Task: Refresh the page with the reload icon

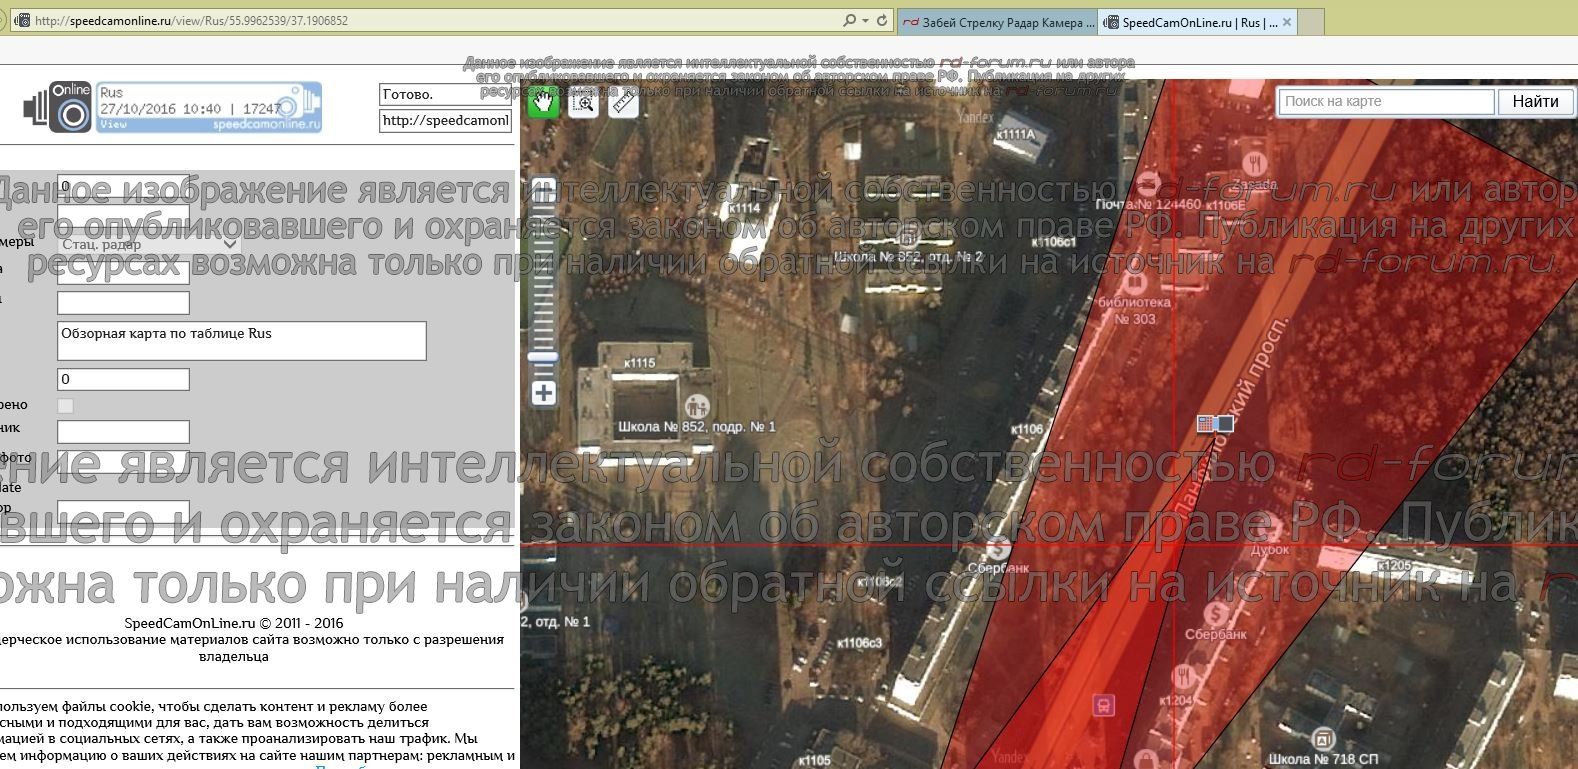Action: tap(882, 21)
